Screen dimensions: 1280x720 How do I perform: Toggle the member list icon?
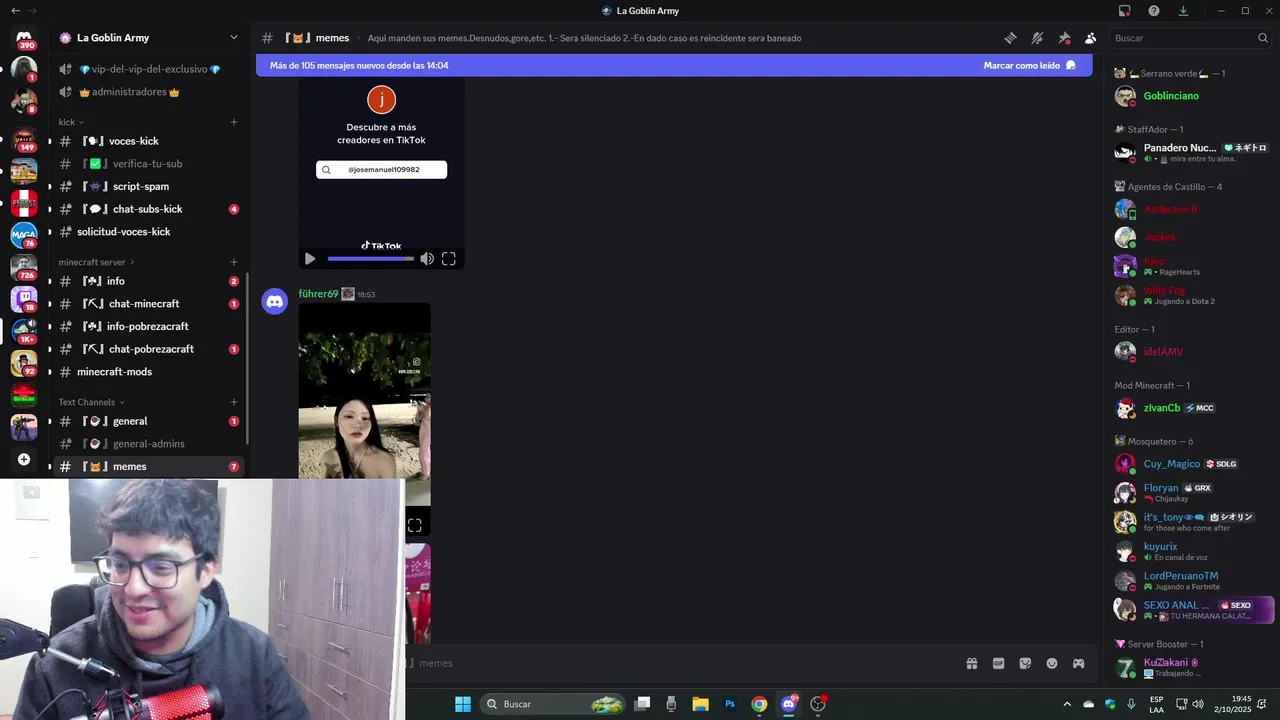1090,38
